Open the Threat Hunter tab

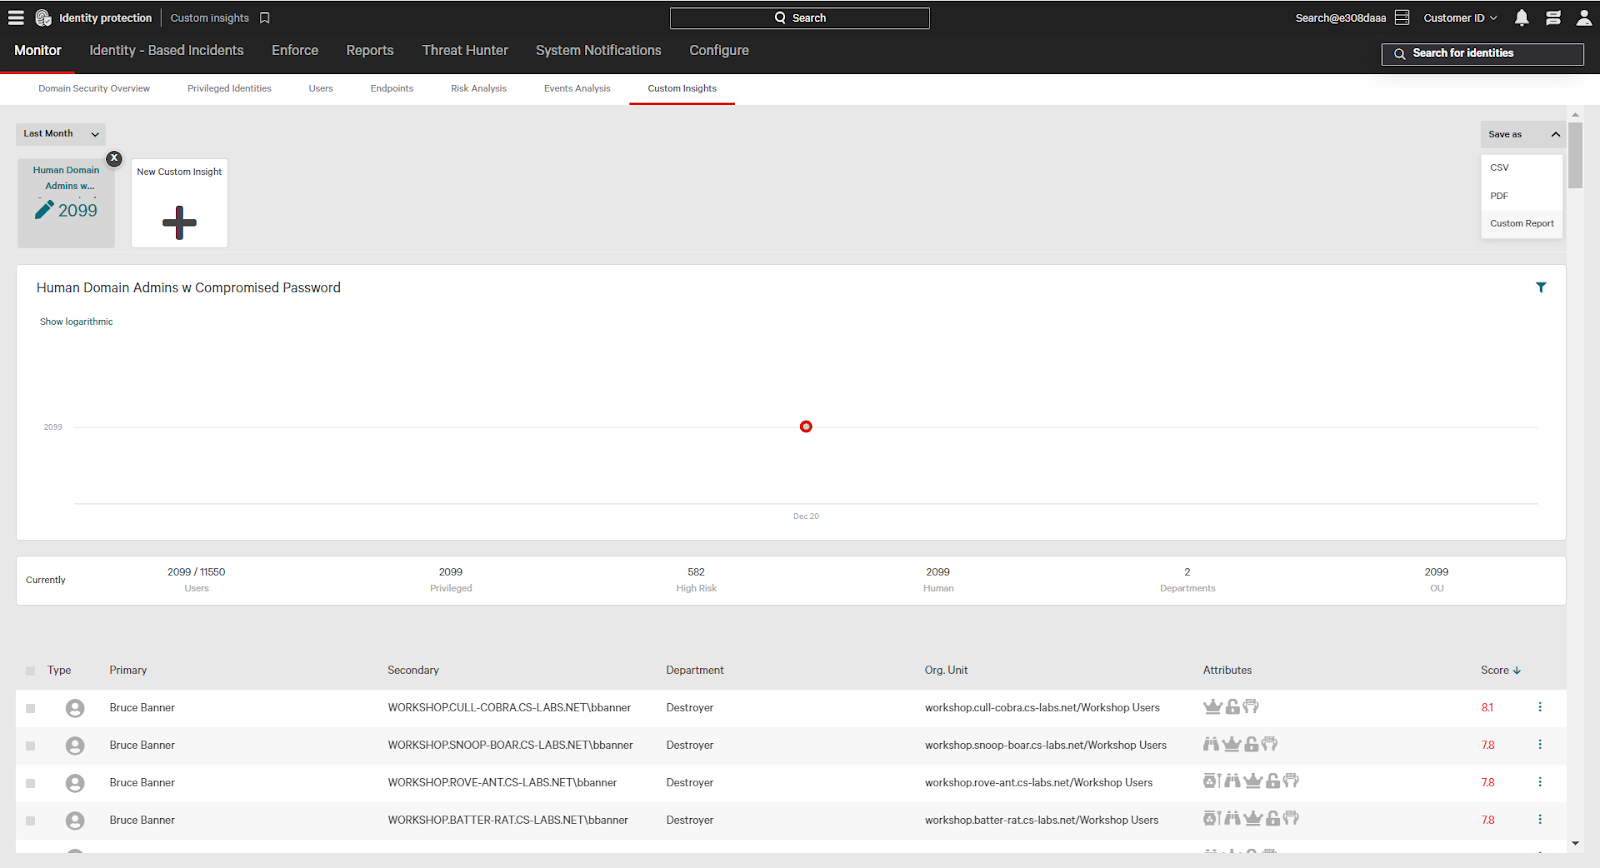click(465, 50)
